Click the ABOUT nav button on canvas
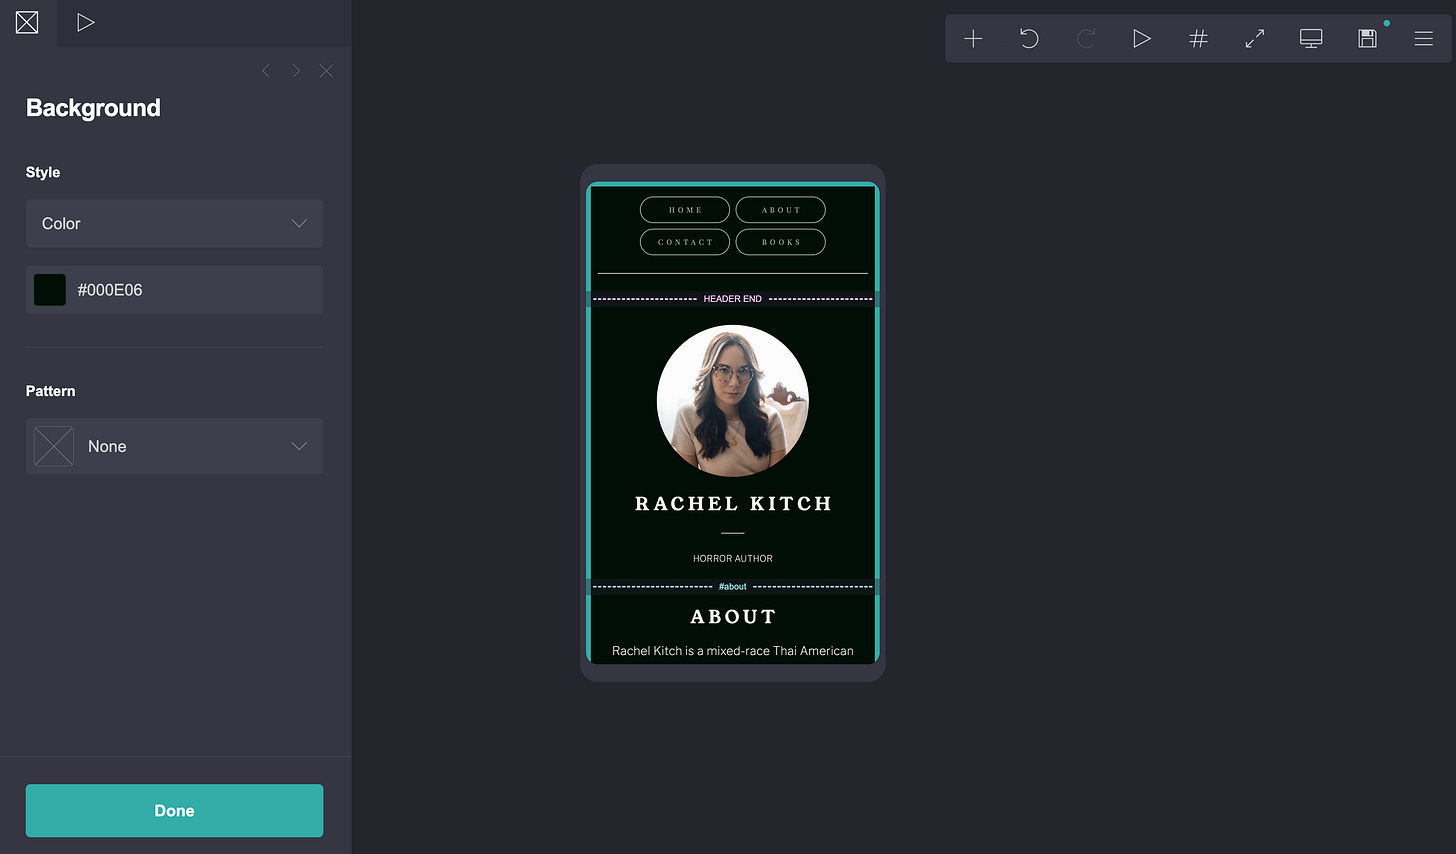Screen dimensions: 1456x854 tap(781, 210)
